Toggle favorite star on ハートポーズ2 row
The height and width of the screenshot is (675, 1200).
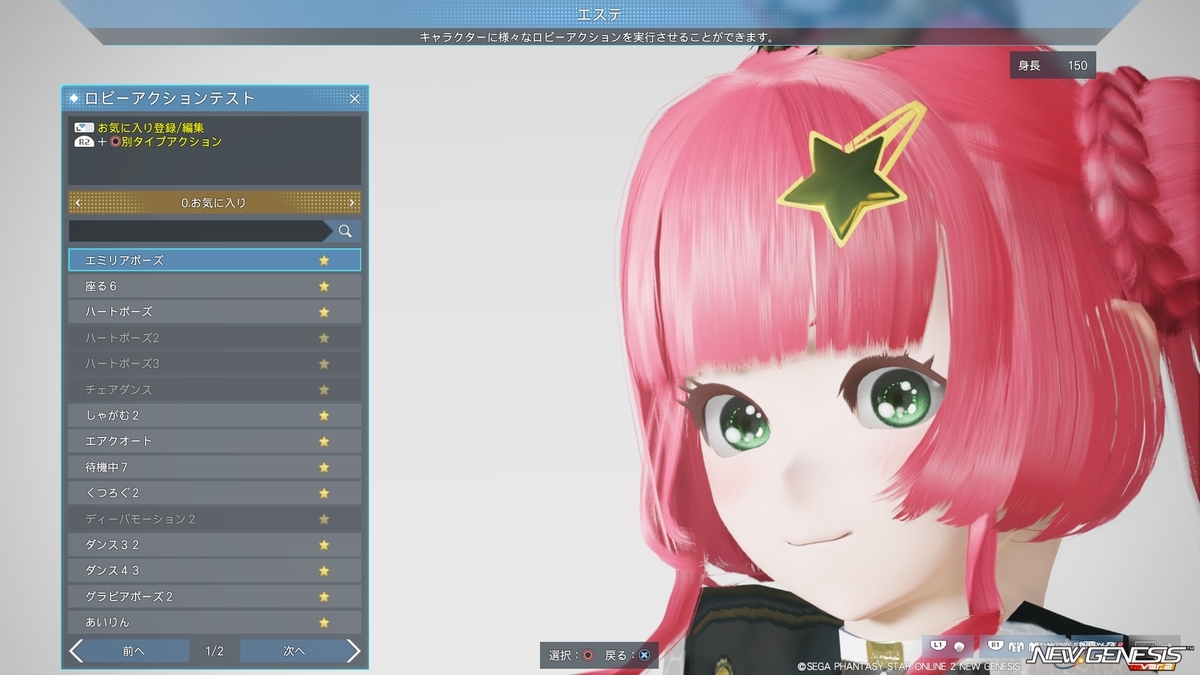pos(324,338)
